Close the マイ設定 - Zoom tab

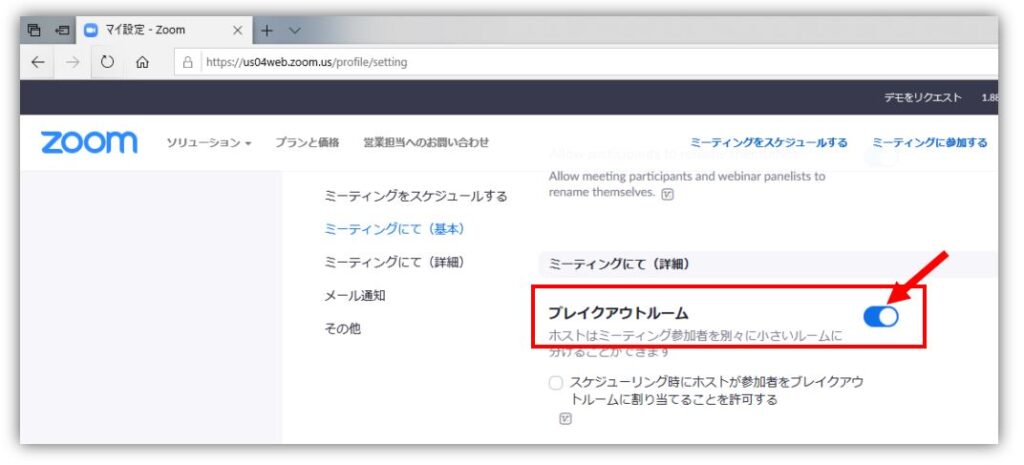coord(238,30)
